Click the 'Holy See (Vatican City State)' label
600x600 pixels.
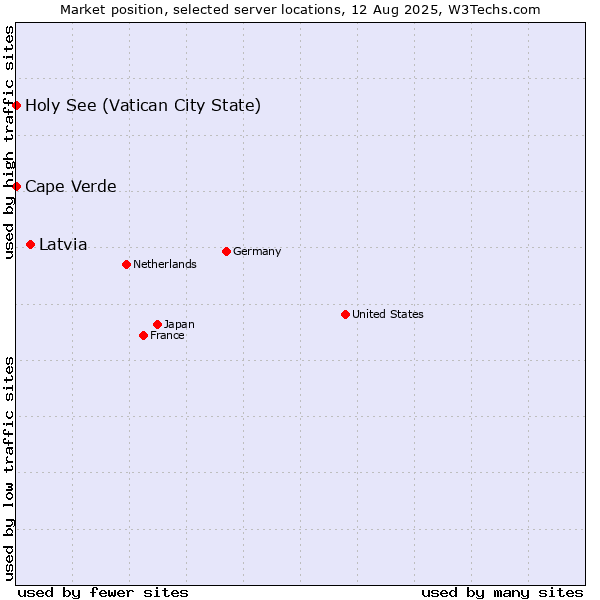click(x=143, y=106)
